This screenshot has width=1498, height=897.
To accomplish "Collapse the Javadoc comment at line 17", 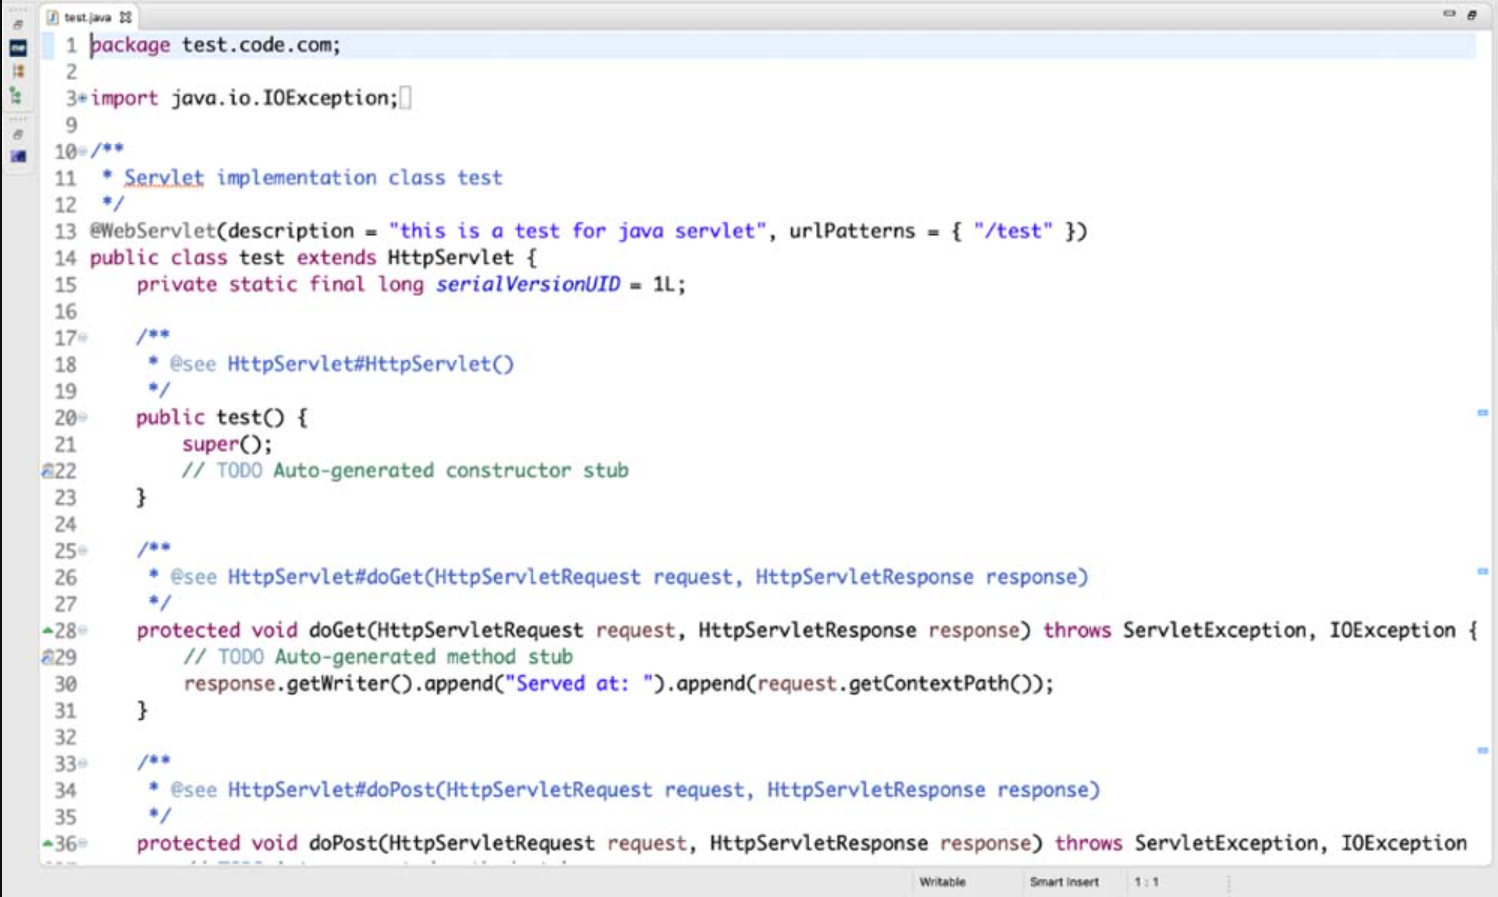I will pos(83,338).
